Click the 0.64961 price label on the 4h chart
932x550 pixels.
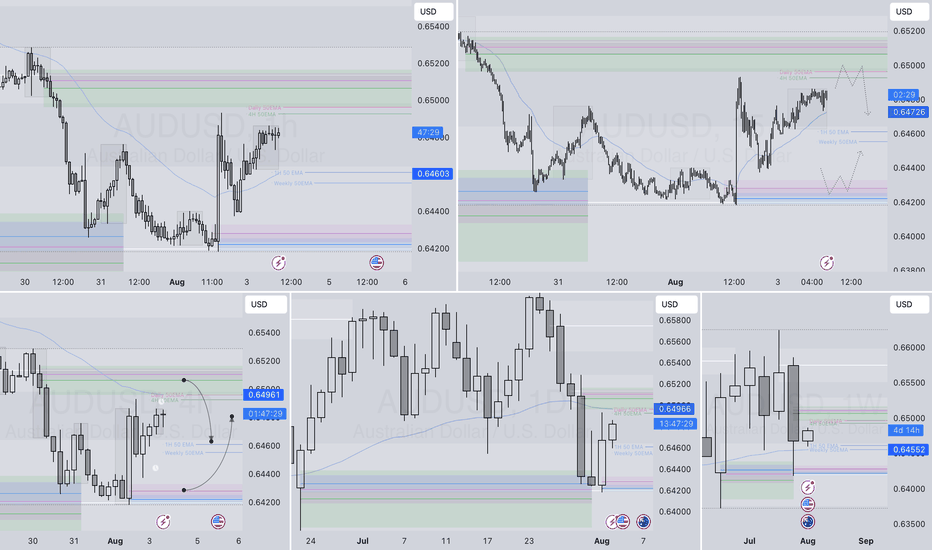263,394
